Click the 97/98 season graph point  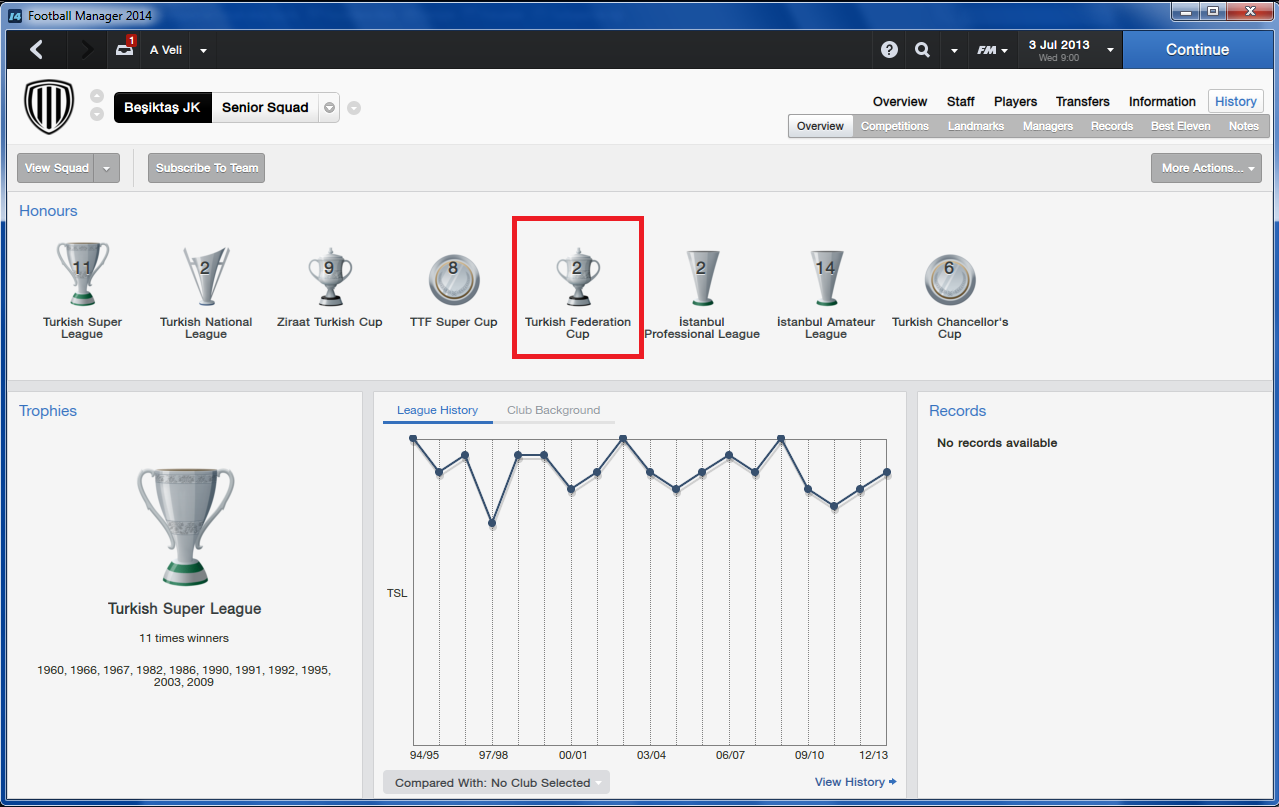pyautogui.click(x=492, y=523)
